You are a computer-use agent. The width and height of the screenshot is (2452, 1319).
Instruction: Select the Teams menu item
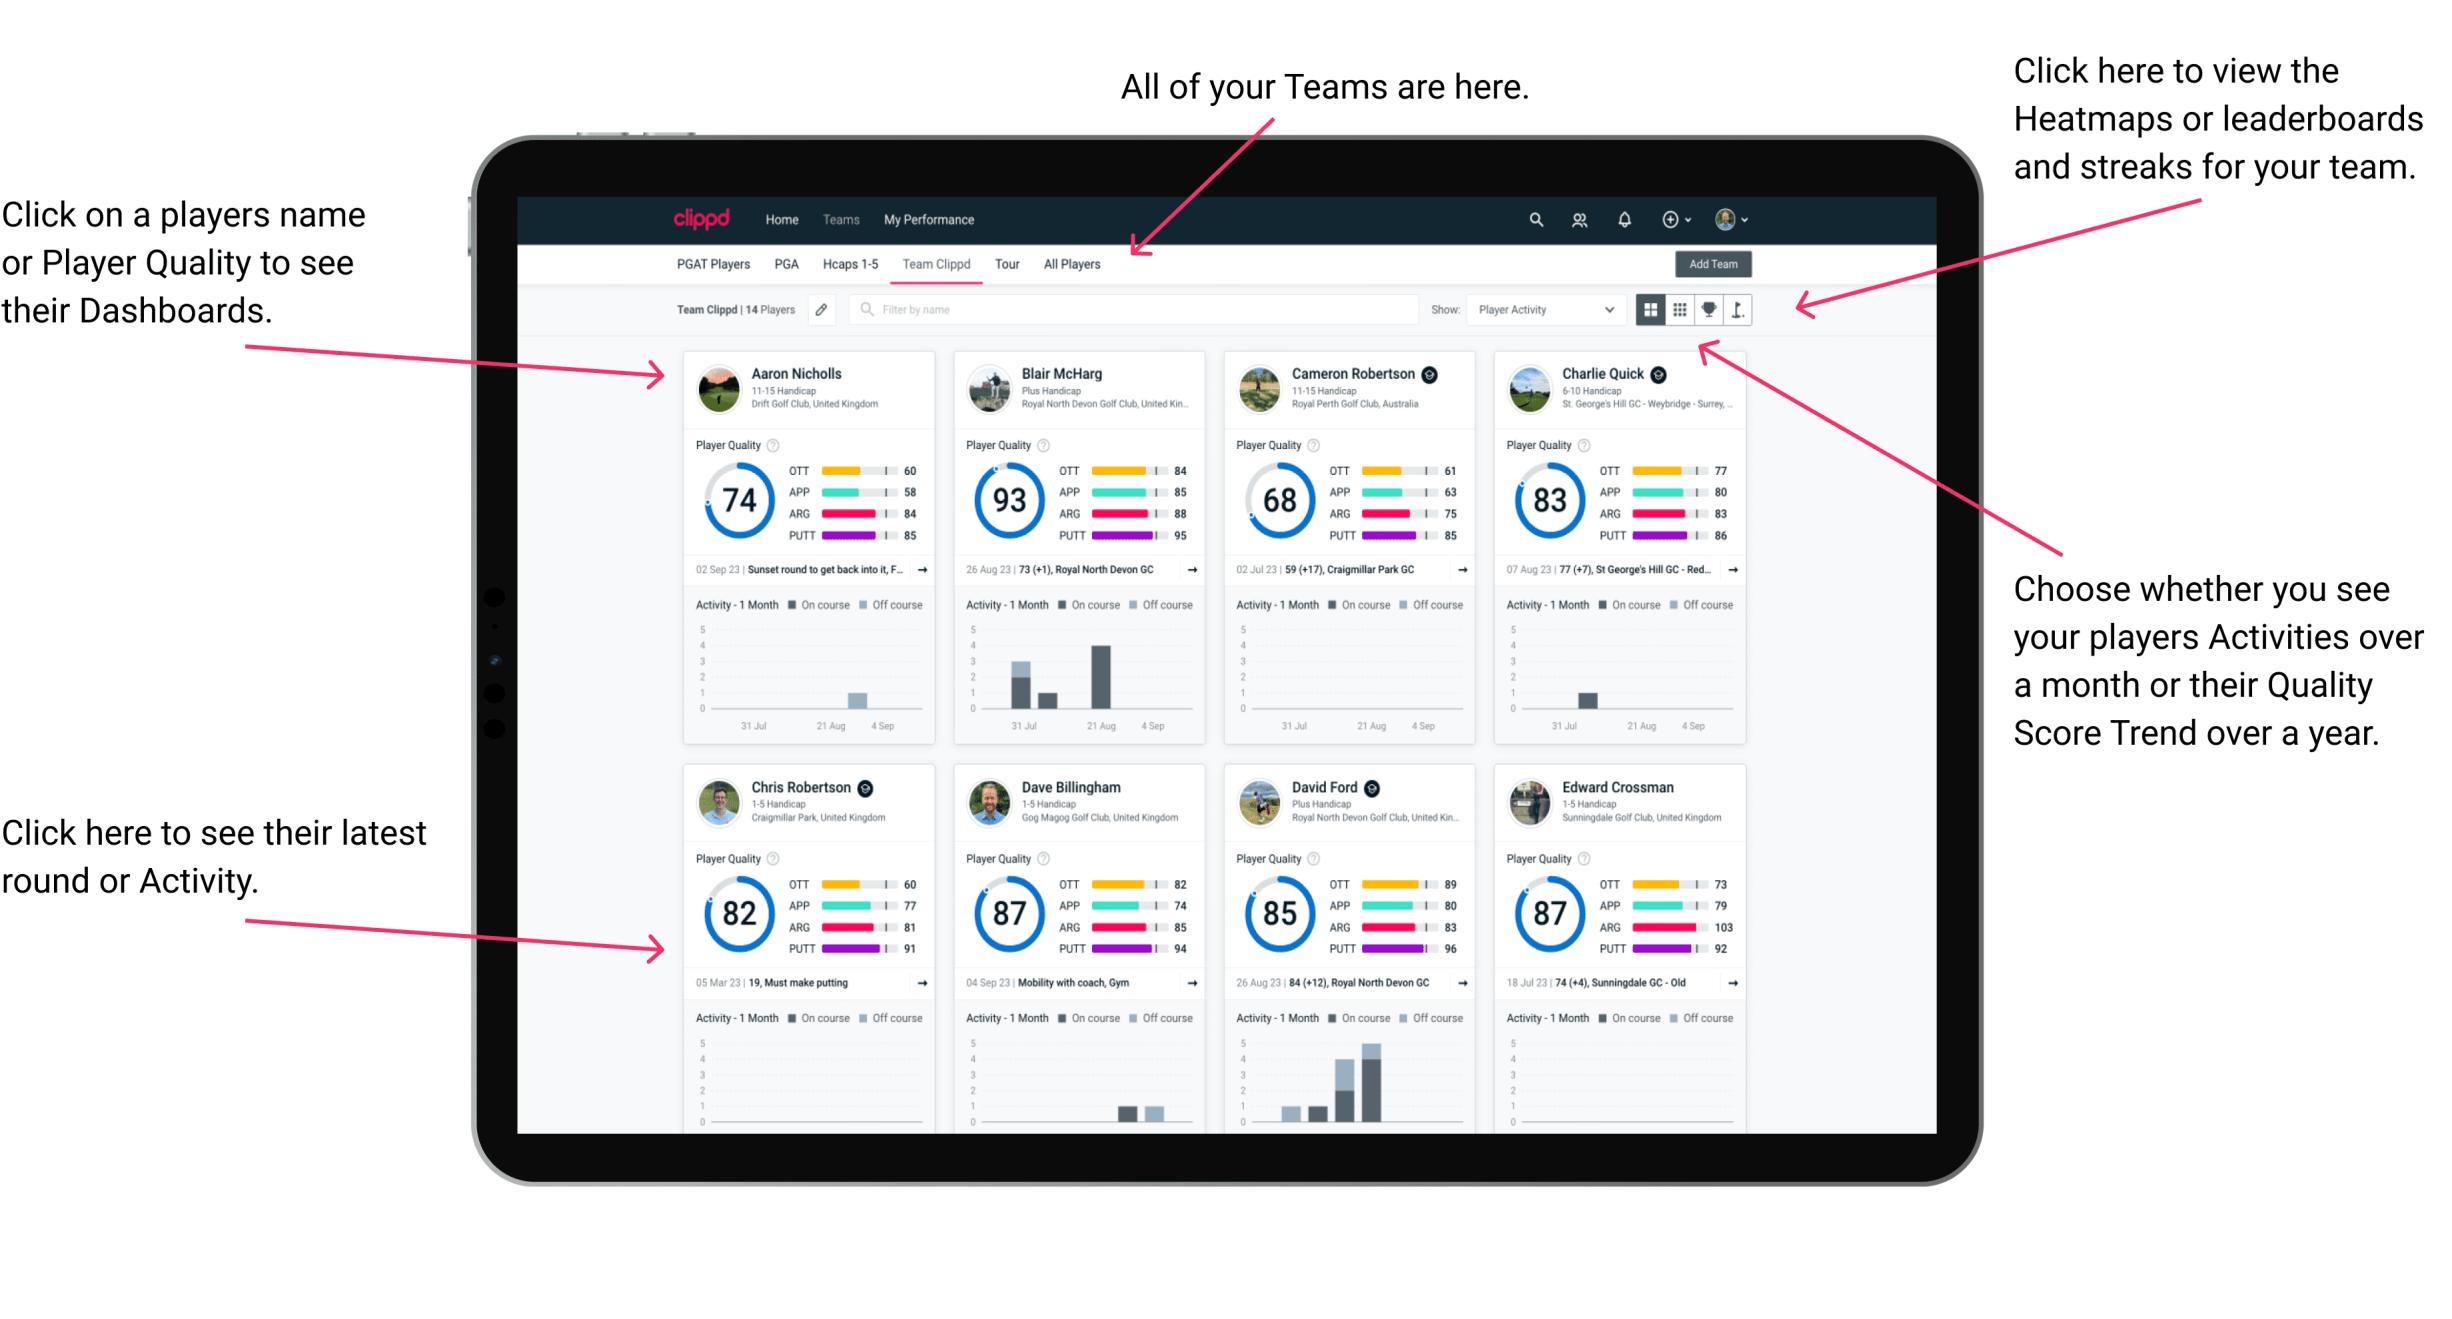843,219
